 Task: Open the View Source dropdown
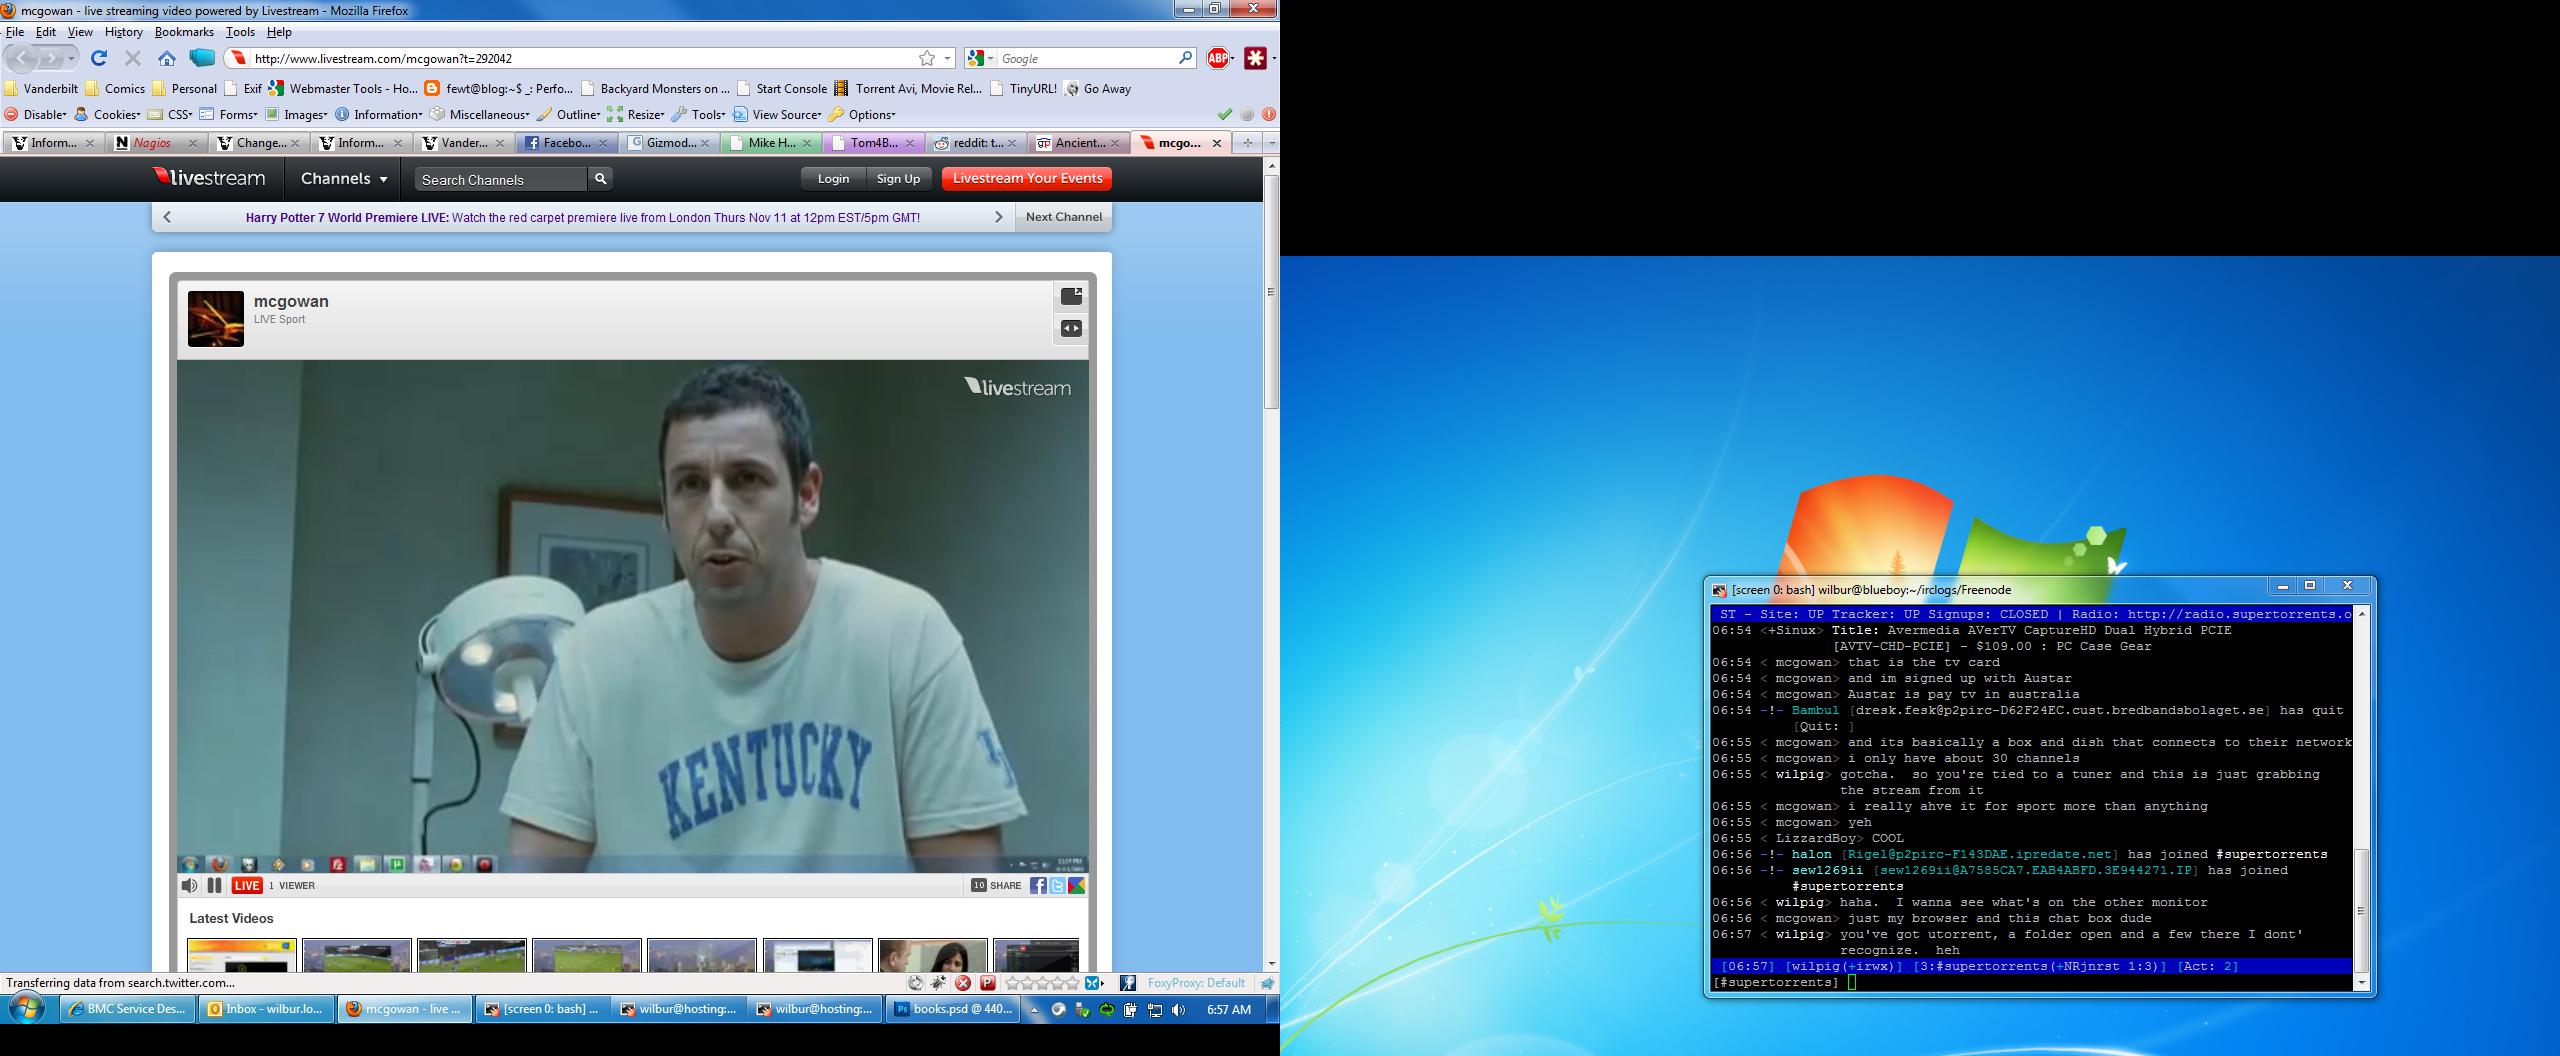point(776,114)
